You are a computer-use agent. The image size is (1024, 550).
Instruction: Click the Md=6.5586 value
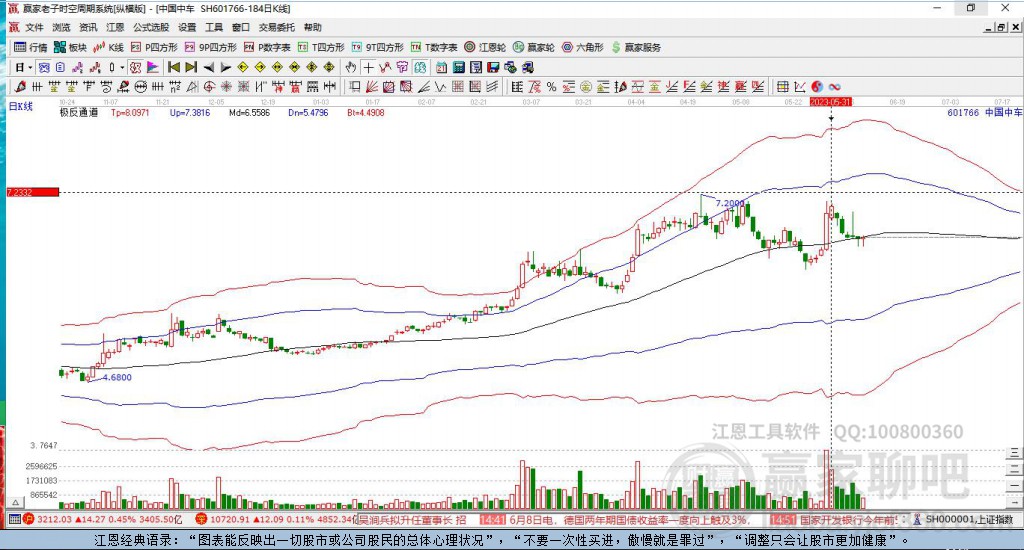(x=249, y=112)
